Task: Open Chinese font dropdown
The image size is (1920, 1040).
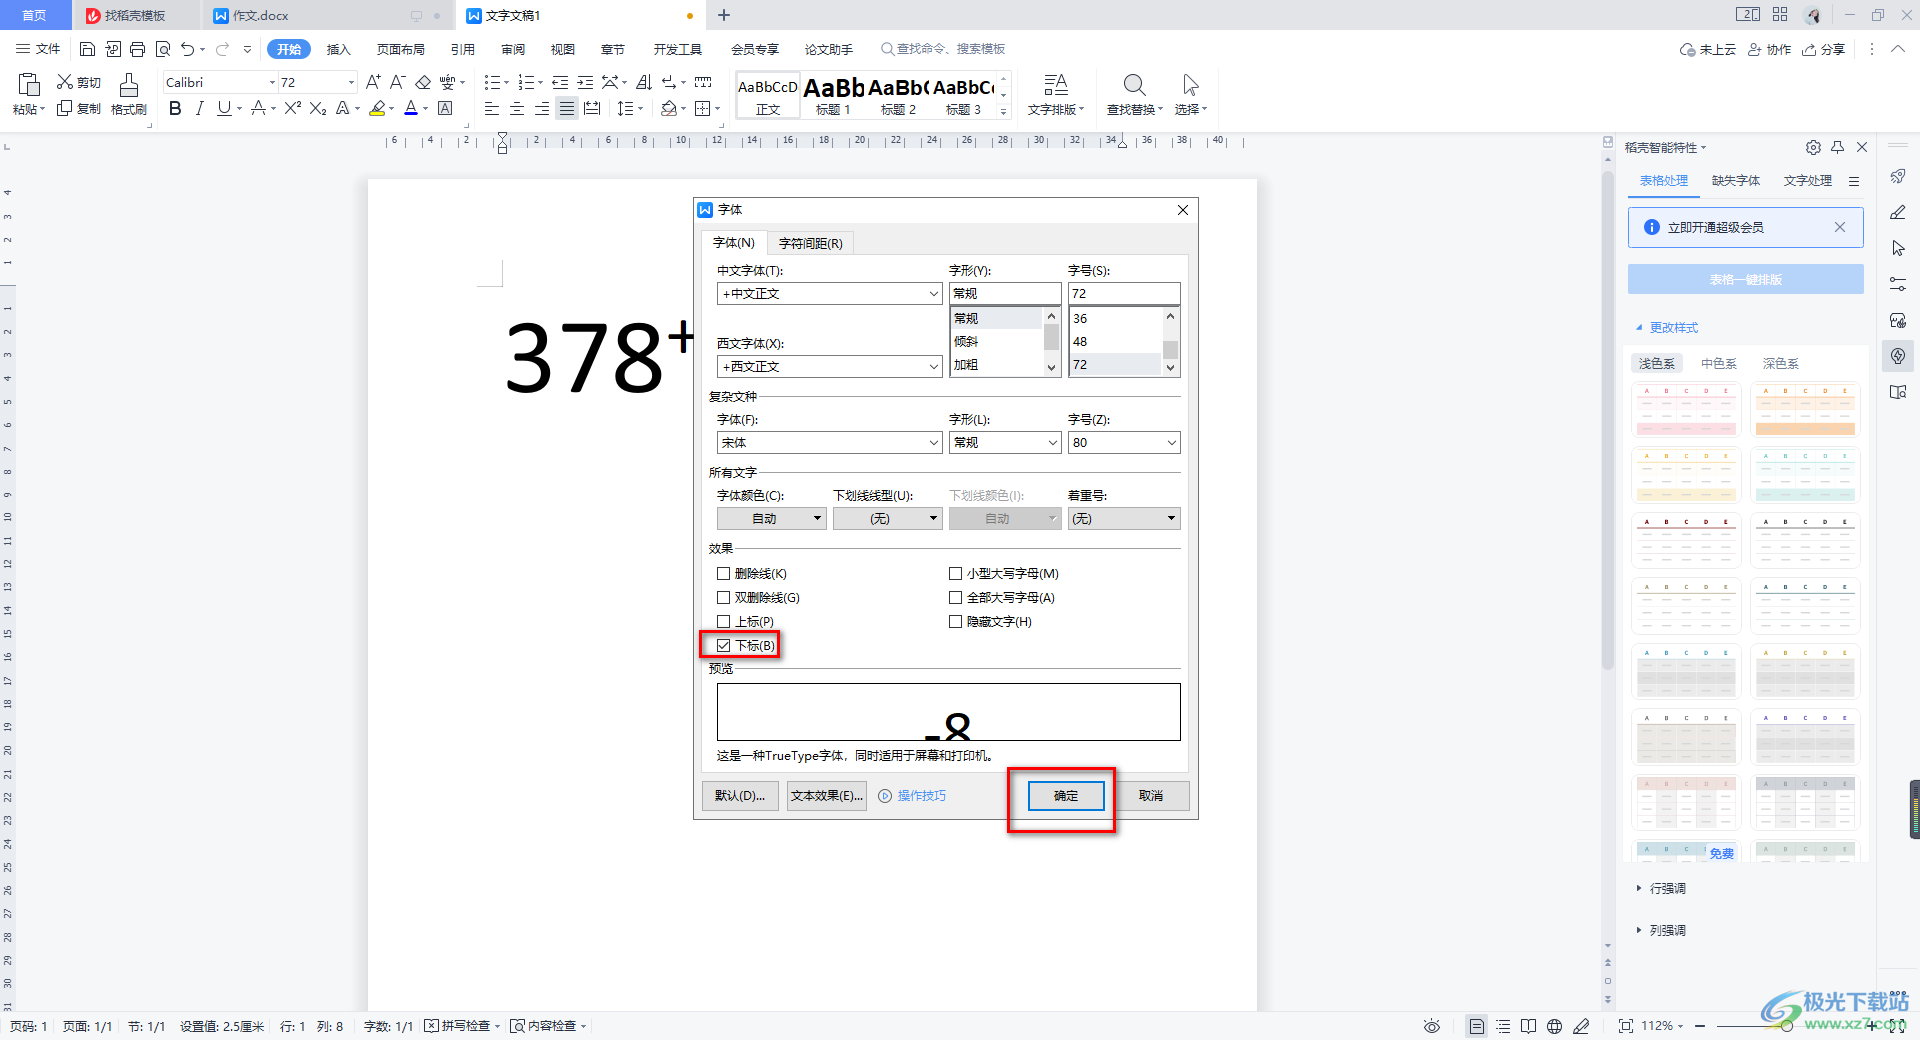Action: coord(934,294)
